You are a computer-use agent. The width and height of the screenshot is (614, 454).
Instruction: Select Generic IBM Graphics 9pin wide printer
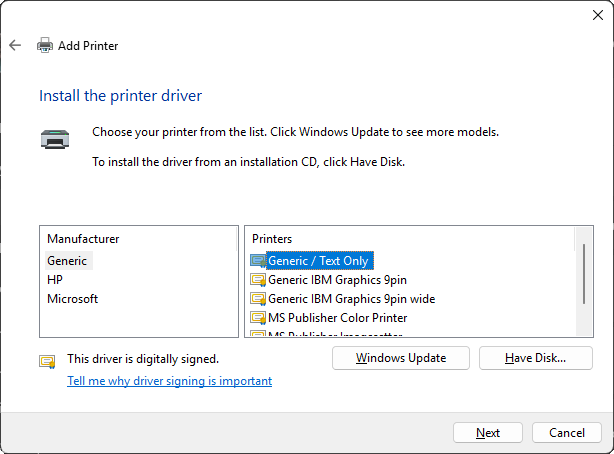pos(352,299)
